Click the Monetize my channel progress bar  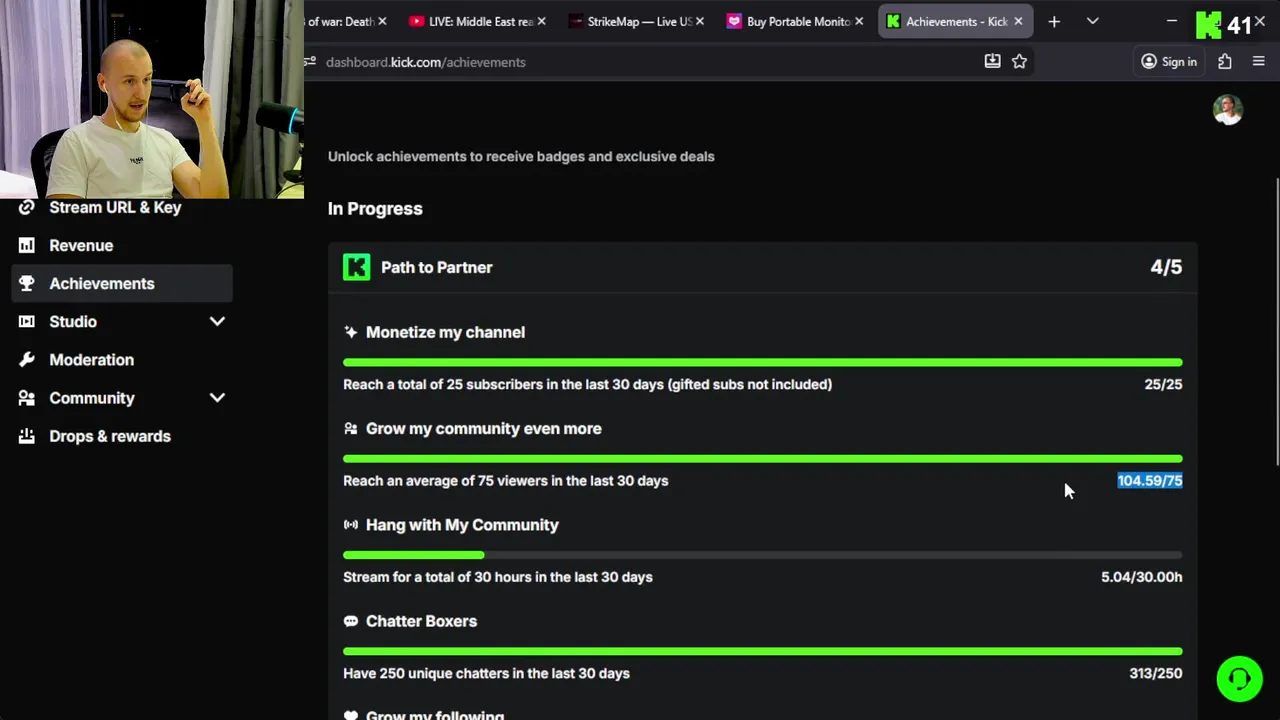click(762, 362)
